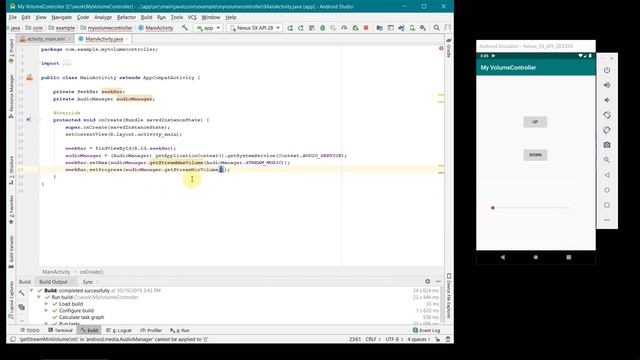640x360 pixels.
Task: Expand the Load build tree node
Action: pos(46,304)
